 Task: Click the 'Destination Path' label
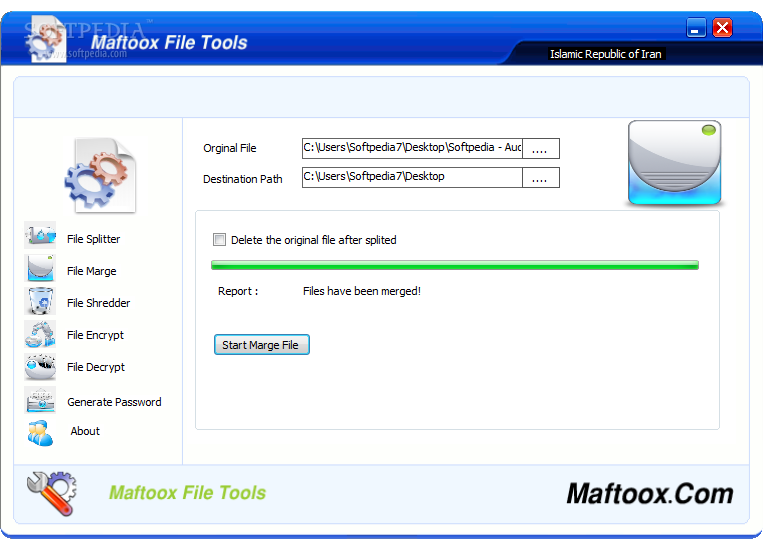[242, 179]
